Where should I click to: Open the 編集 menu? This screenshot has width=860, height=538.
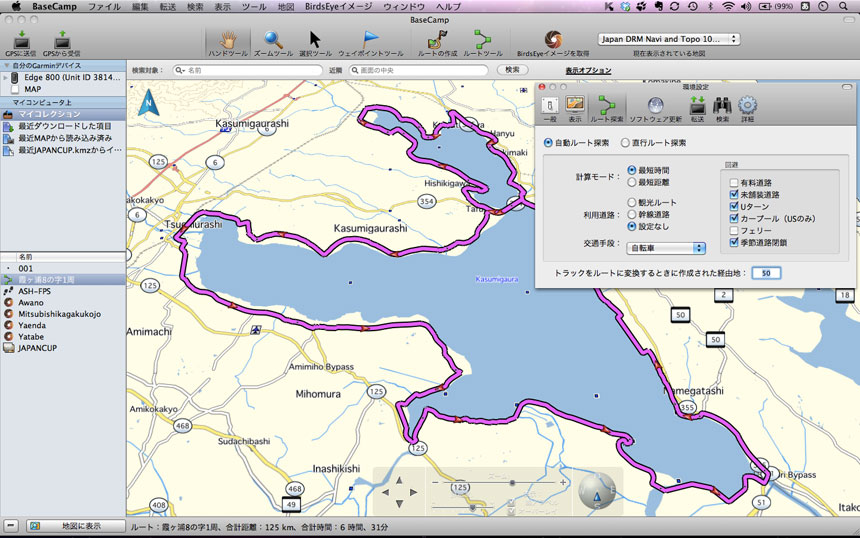[x=140, y=7]
